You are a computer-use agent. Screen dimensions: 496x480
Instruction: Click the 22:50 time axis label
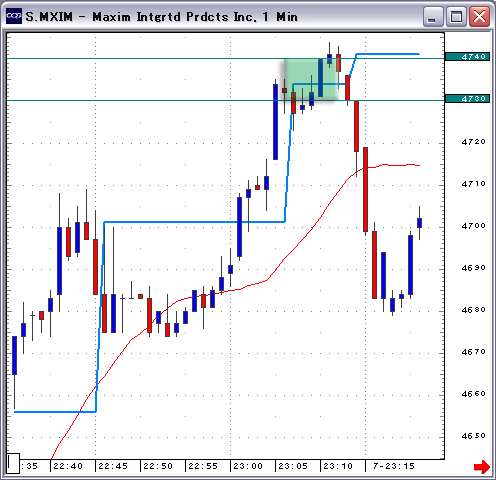(158, 466)
